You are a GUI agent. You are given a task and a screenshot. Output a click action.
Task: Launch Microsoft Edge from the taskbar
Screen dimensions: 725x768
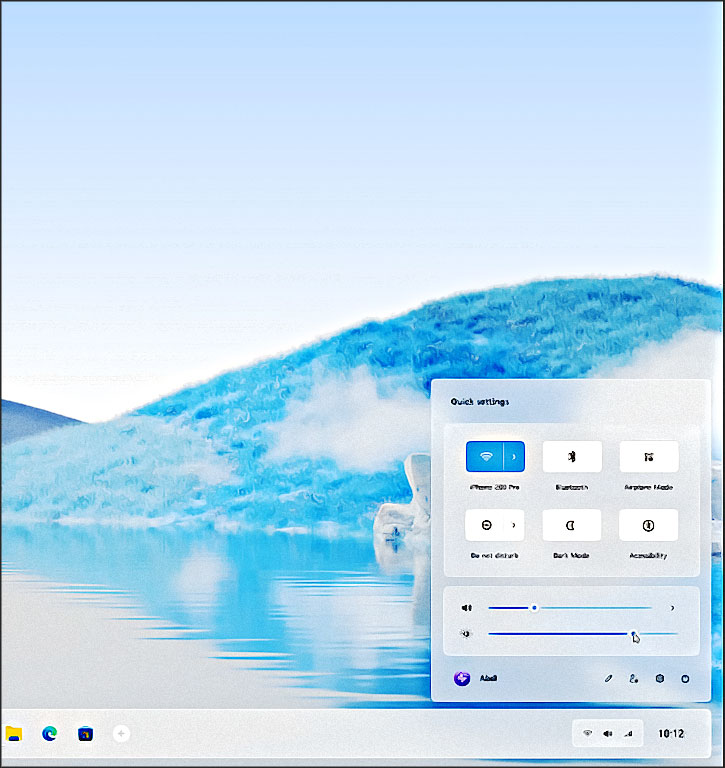tap(49, 734)
